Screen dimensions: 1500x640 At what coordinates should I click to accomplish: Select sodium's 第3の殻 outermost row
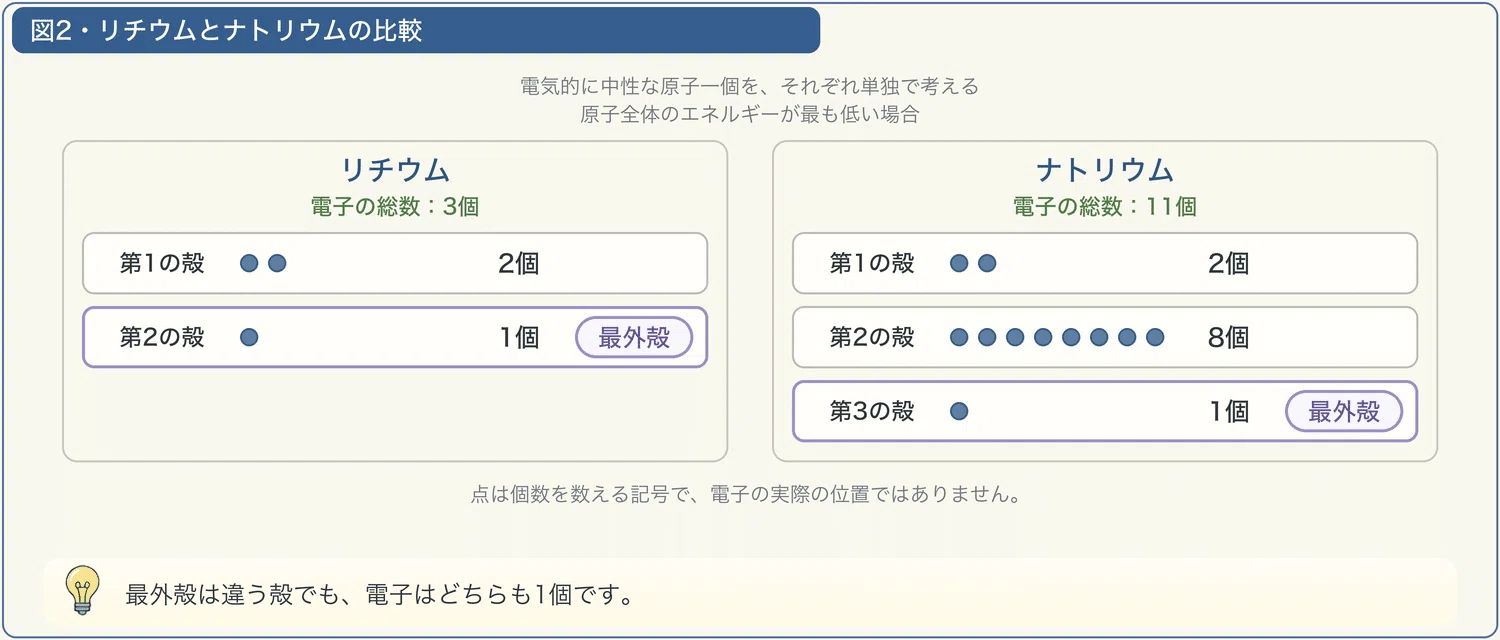pos(1105,411)
